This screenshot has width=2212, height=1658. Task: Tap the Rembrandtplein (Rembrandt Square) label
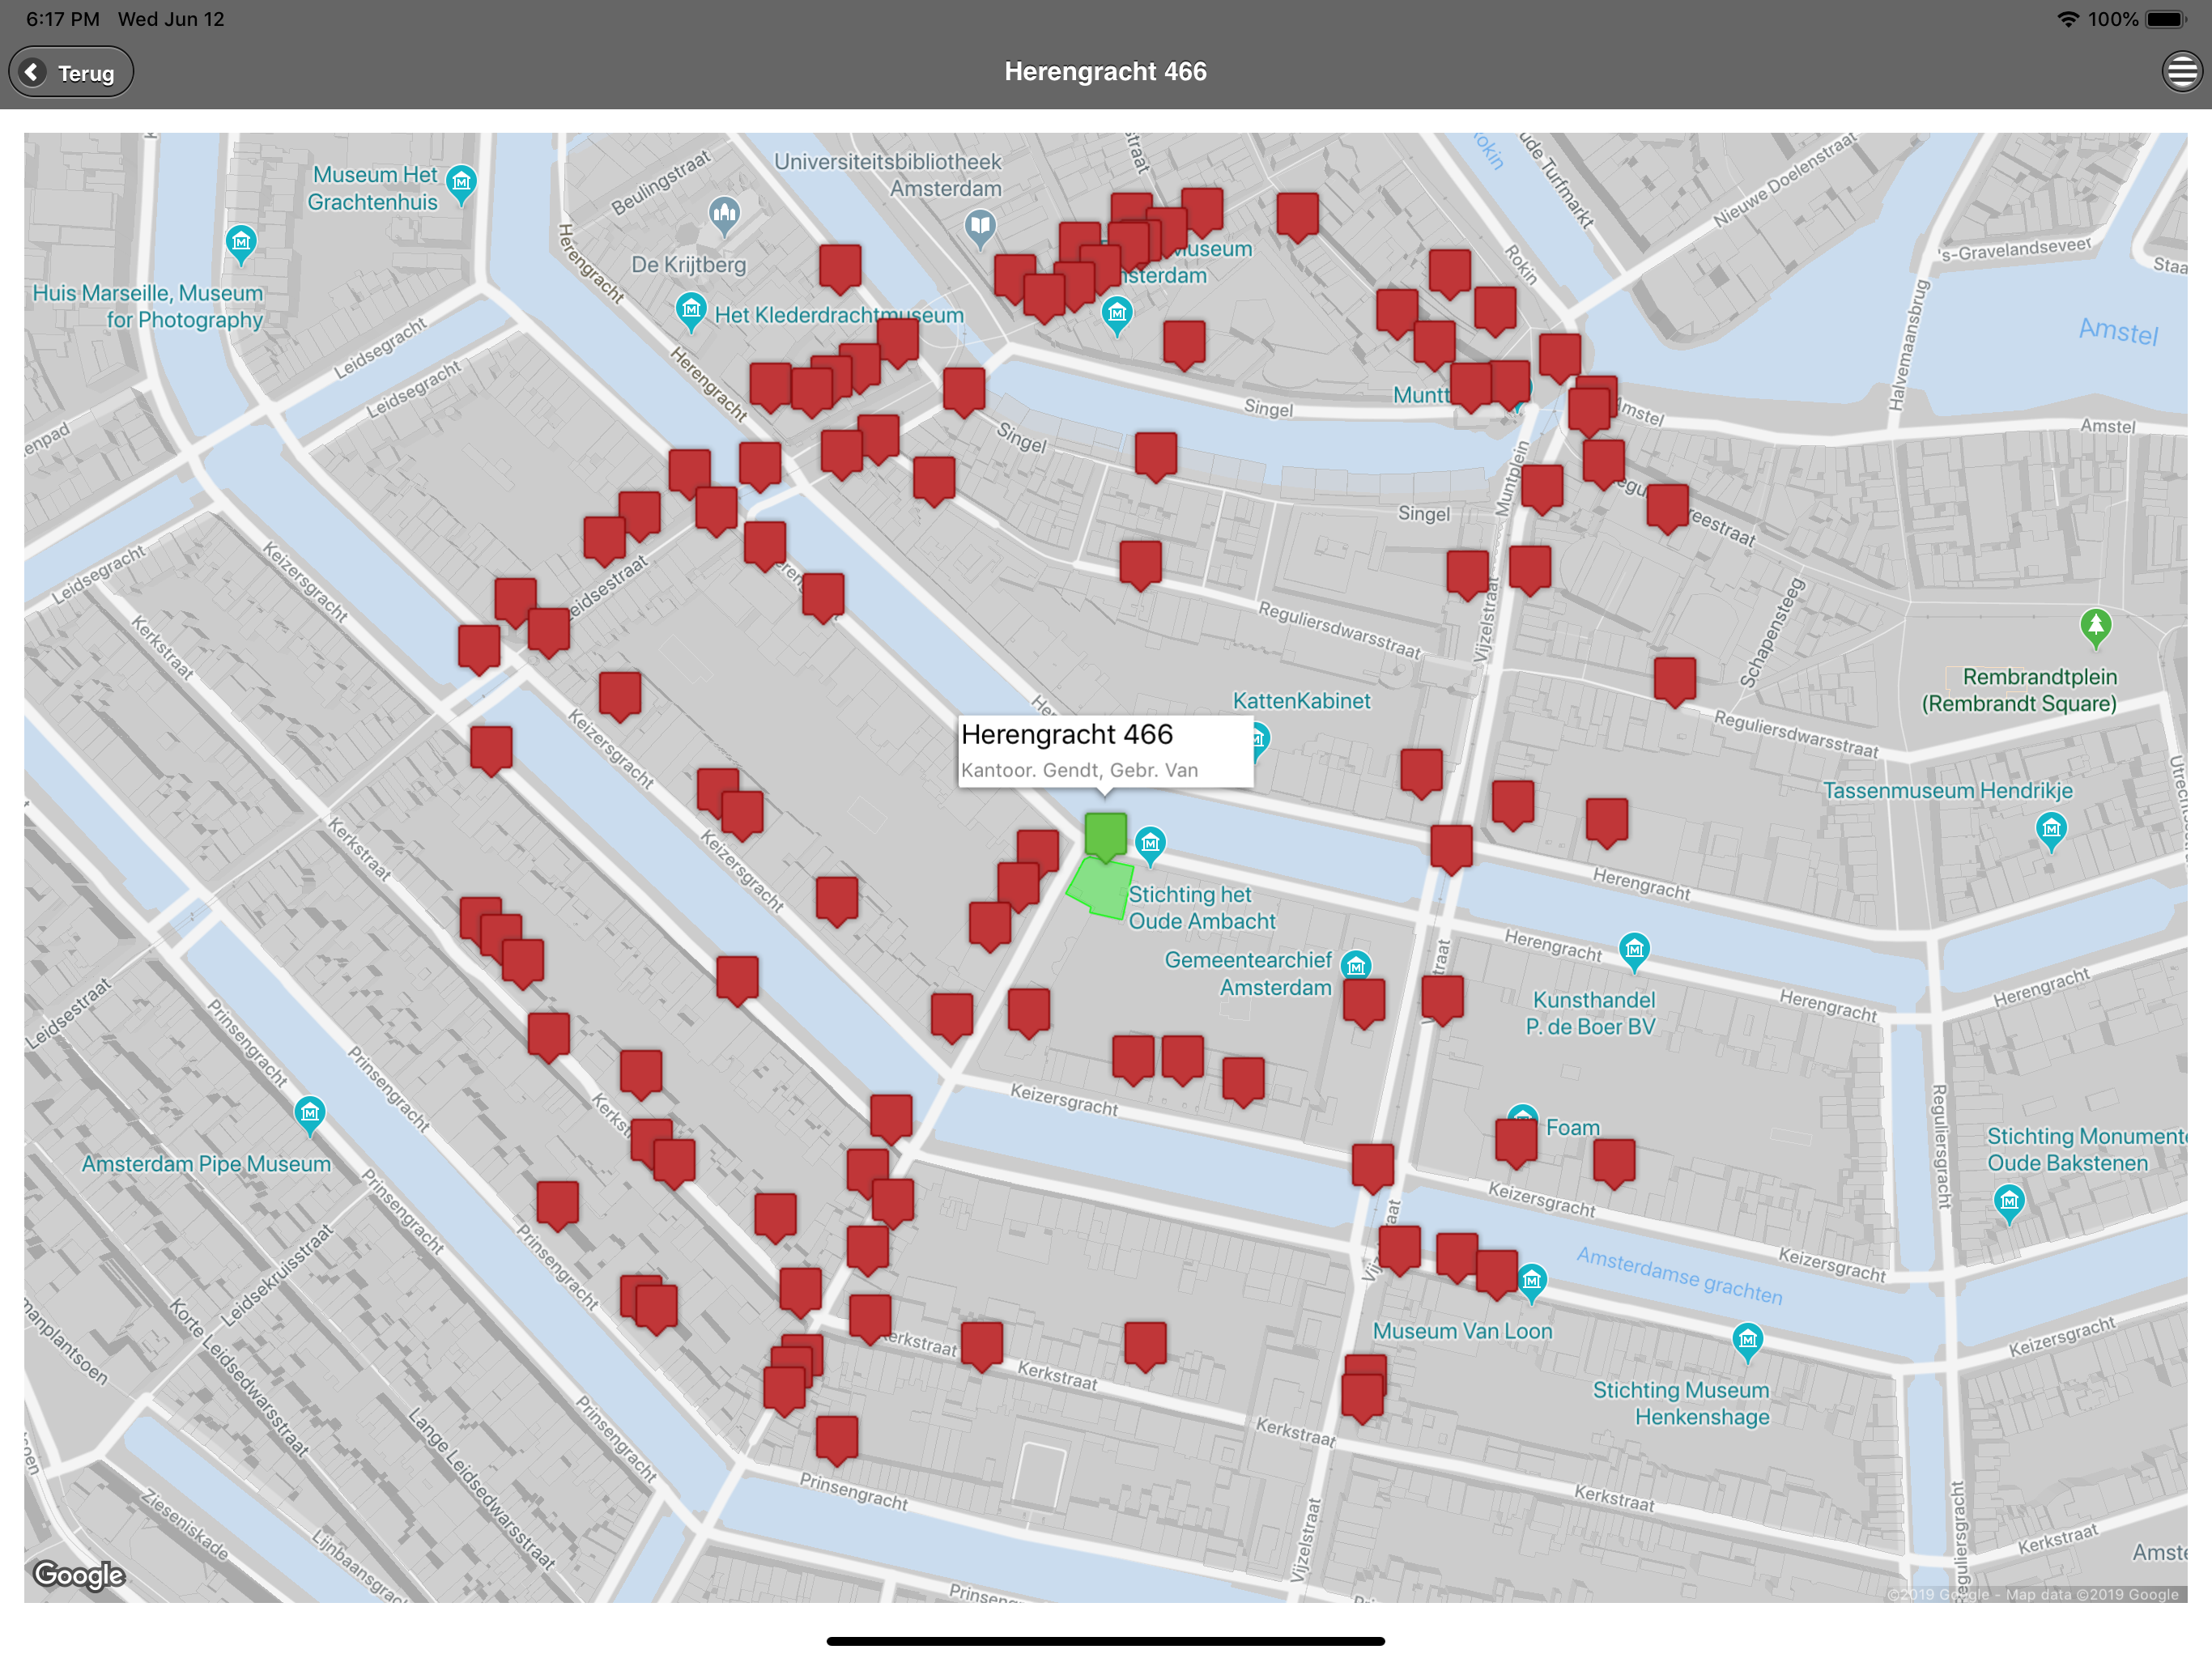tap(2019, 690)
